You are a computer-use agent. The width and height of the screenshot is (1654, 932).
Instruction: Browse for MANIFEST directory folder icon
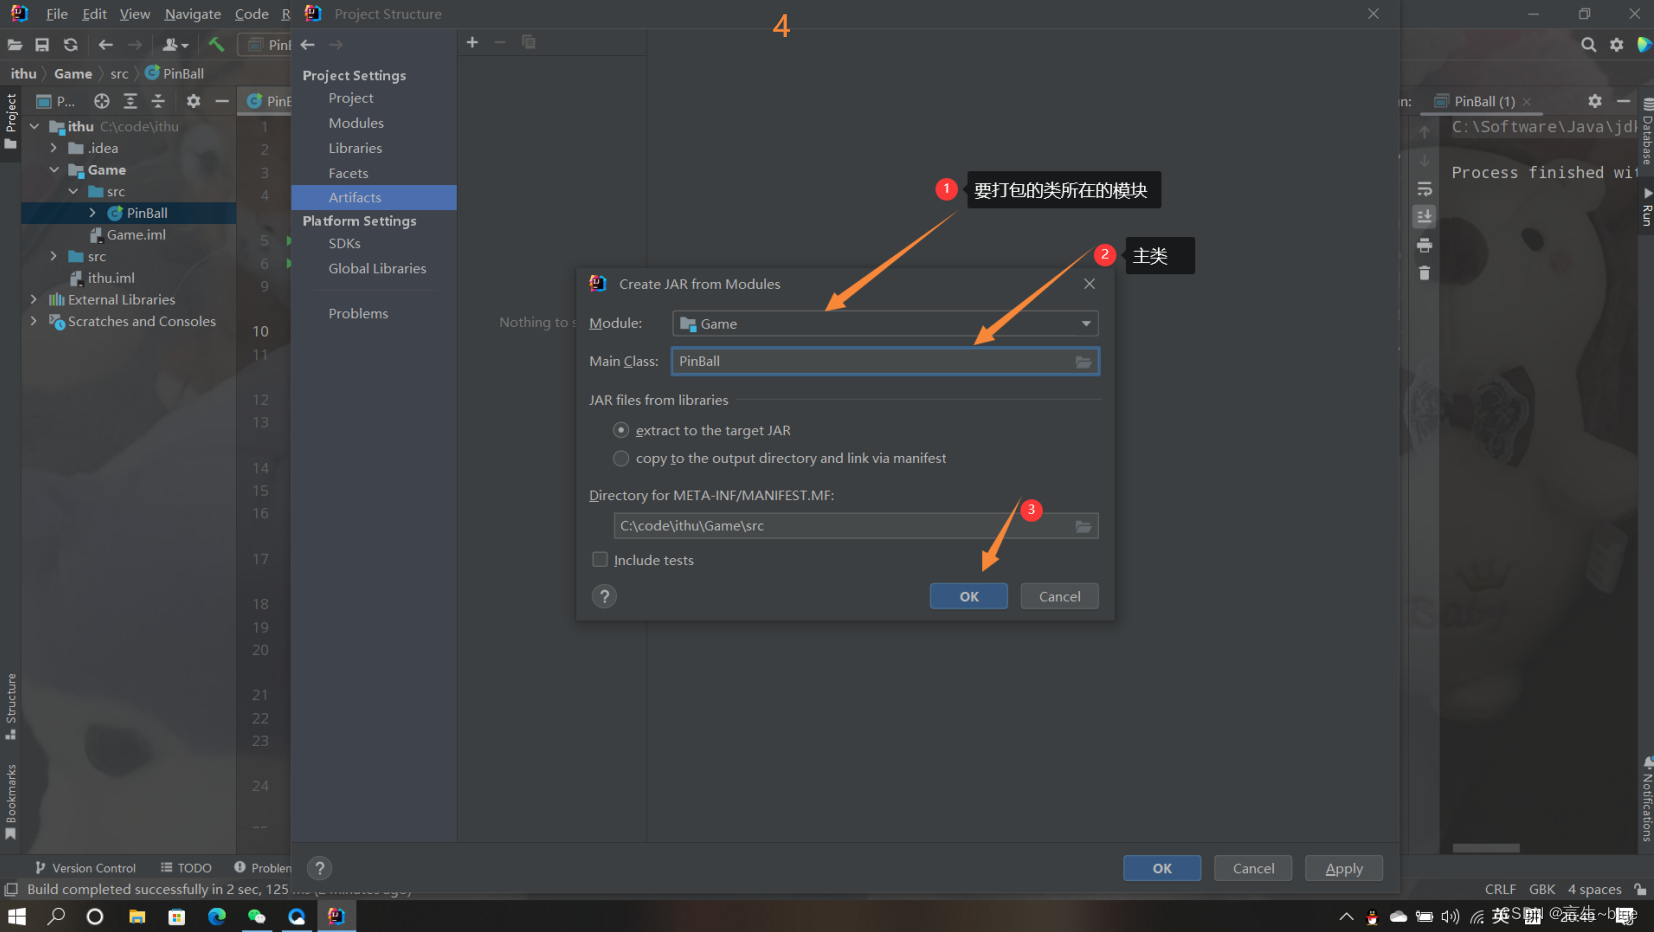(1083, 526)
